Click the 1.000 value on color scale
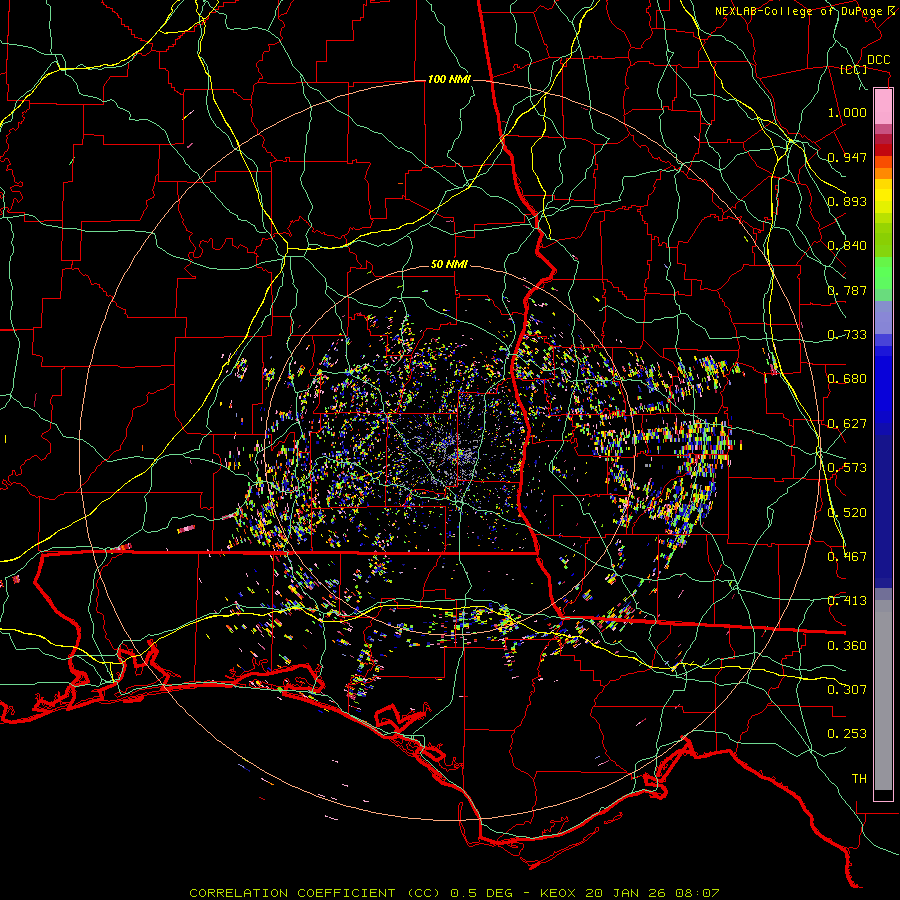 (847, 112)
